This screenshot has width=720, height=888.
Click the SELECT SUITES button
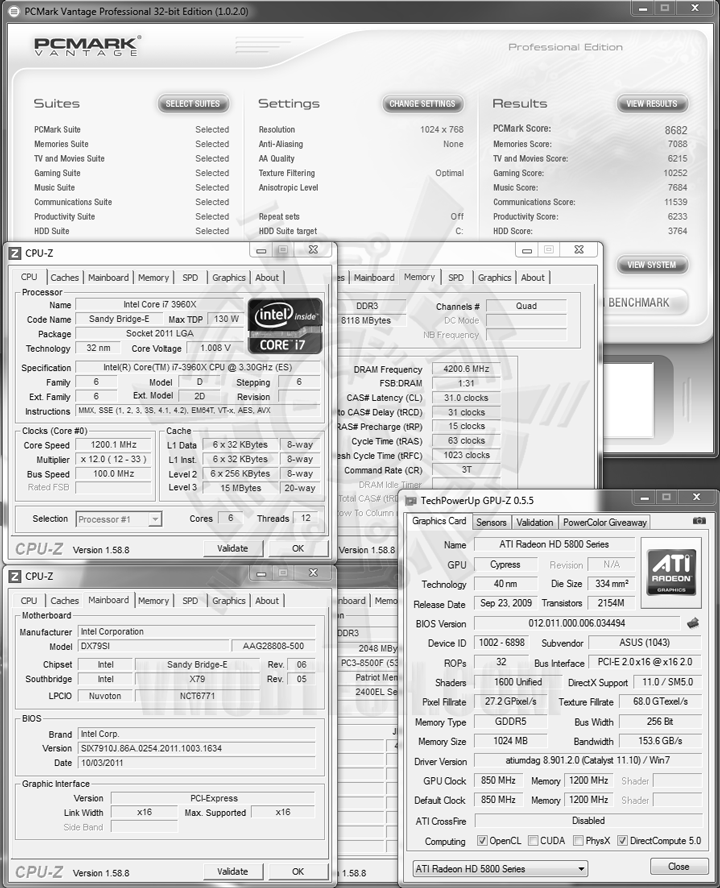coord(193,104)
